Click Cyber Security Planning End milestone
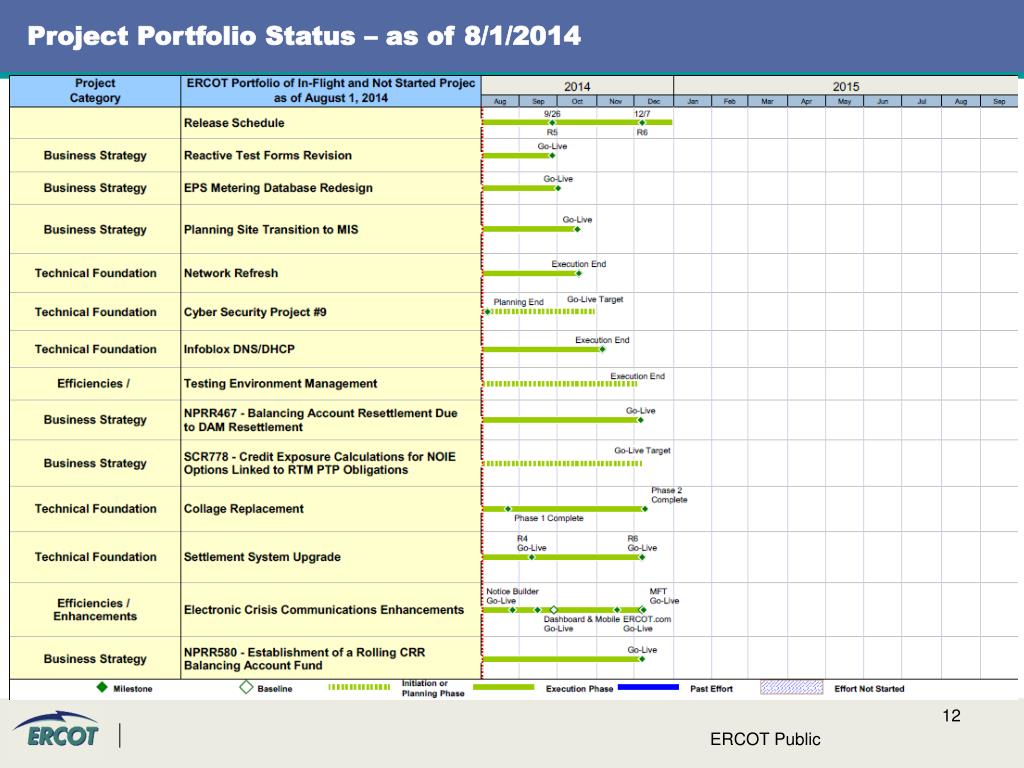1024x768 pixels. (x=487, y=312)
